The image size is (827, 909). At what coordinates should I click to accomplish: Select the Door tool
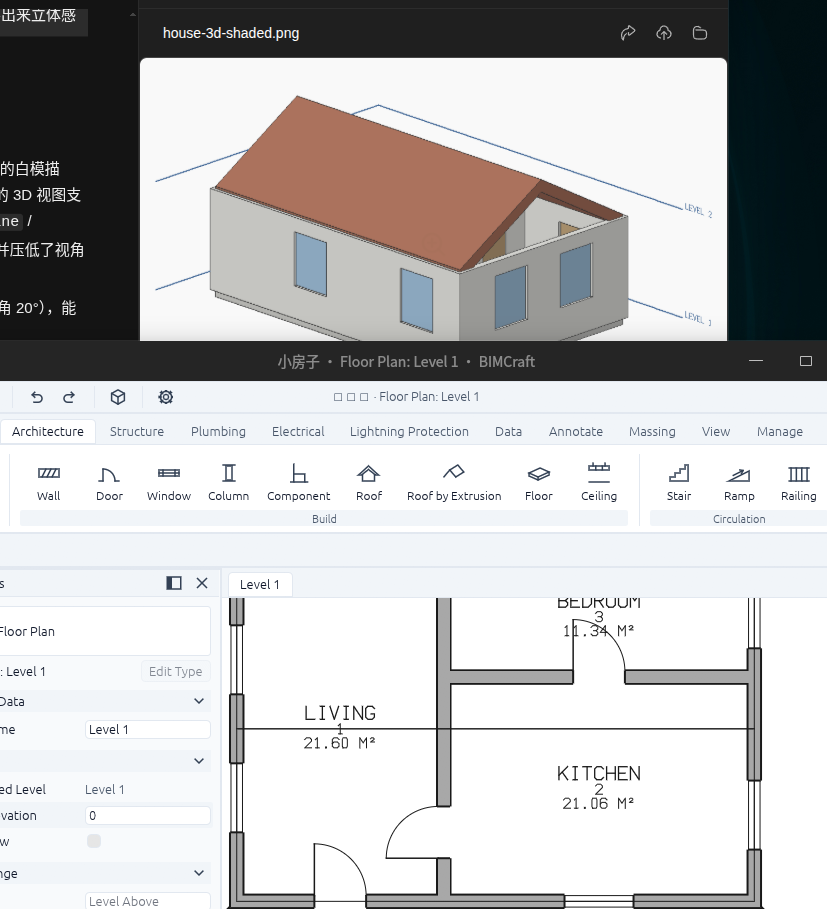click(109, 482)
